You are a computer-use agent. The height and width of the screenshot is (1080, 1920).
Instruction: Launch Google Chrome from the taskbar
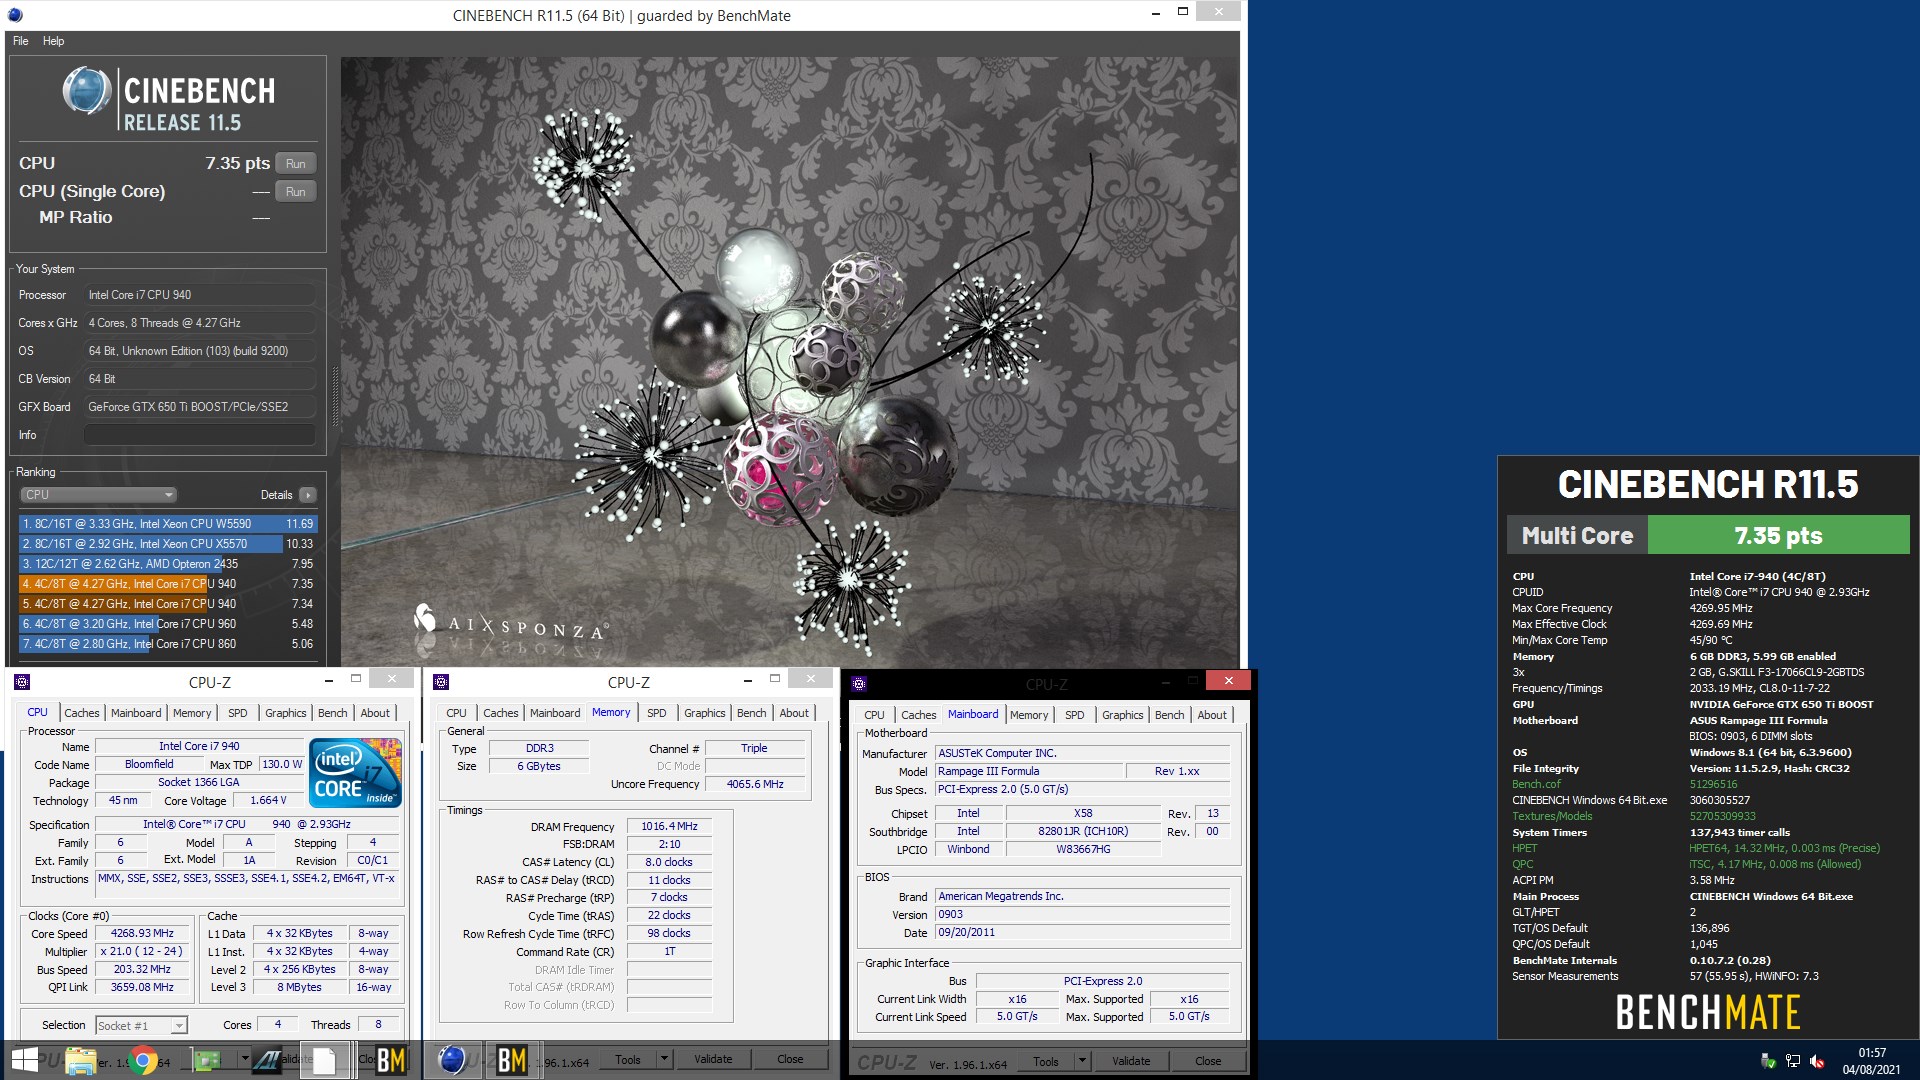click(x=142, y=1060)
